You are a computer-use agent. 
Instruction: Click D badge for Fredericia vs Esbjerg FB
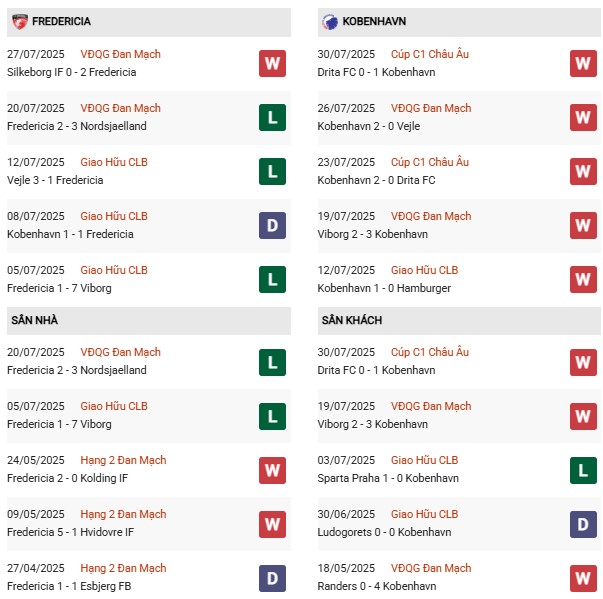point(271,578)
